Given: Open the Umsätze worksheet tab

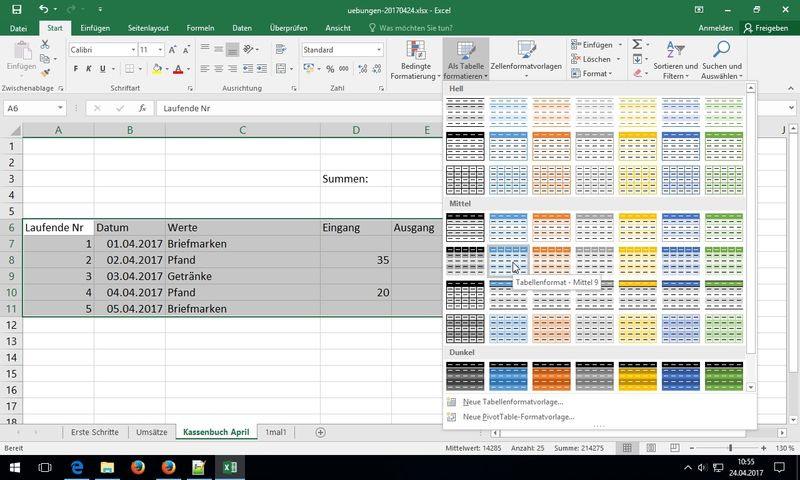Looking at the screenshot, I should 151,432.
